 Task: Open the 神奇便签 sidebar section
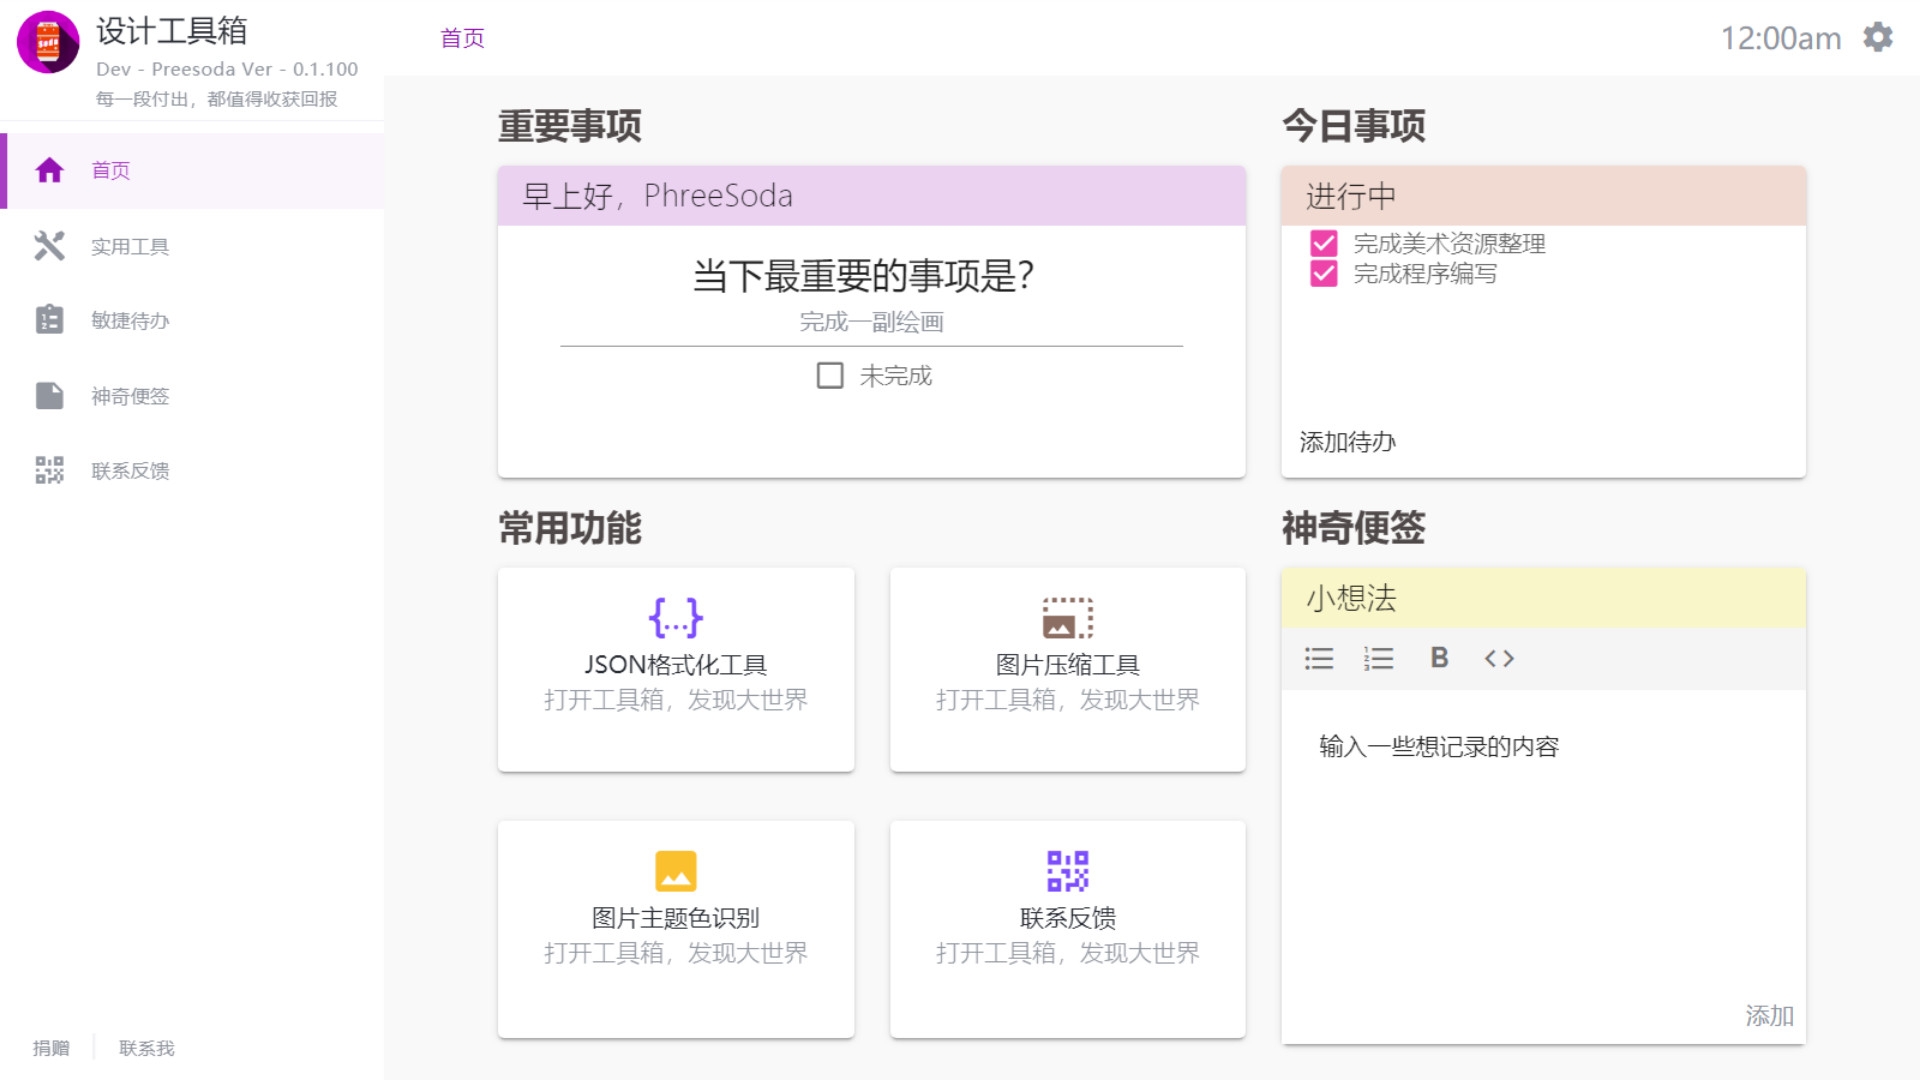point(130,395)
